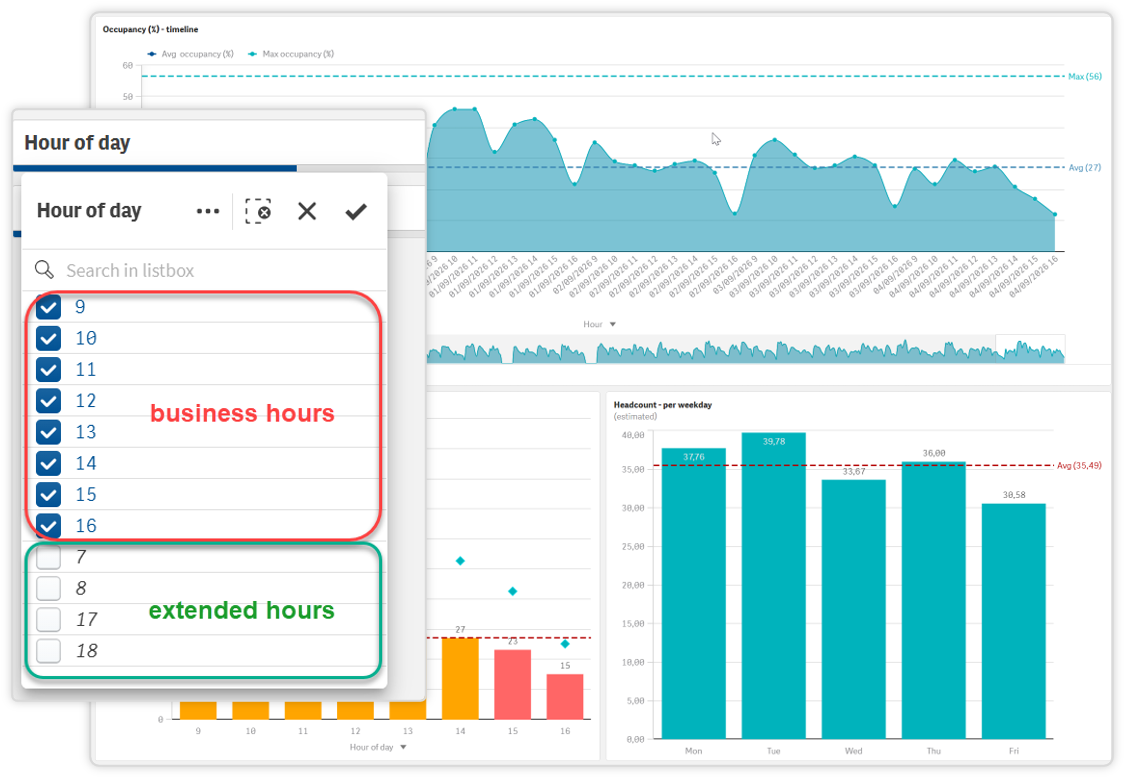Click the 30,58 value label above Fri
Screen dimensions: 1125x778
[x=1014, y=495]
